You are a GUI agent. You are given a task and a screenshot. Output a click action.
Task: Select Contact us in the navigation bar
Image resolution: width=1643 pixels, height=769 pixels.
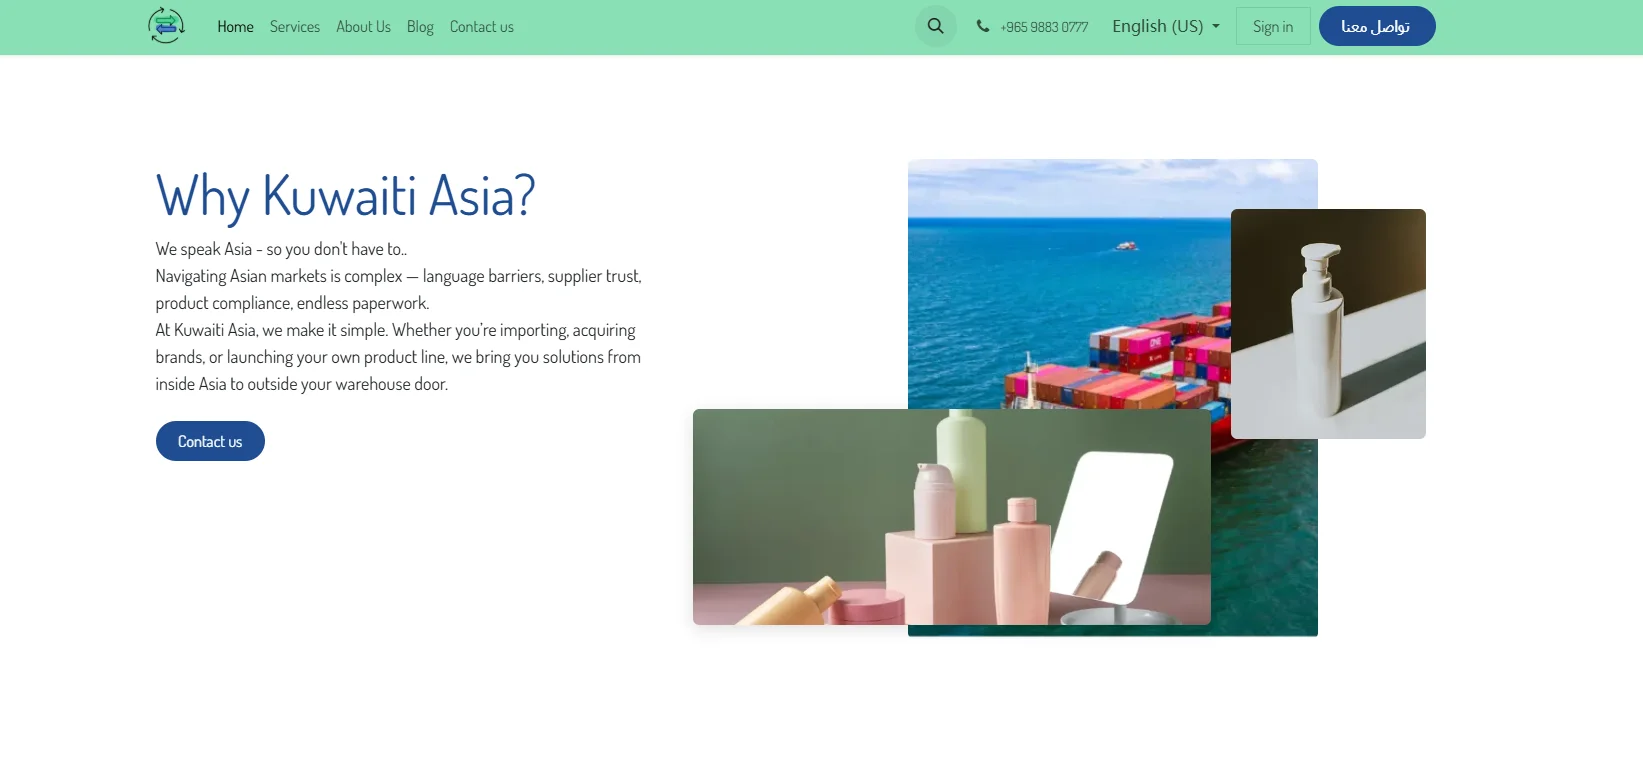482,27
